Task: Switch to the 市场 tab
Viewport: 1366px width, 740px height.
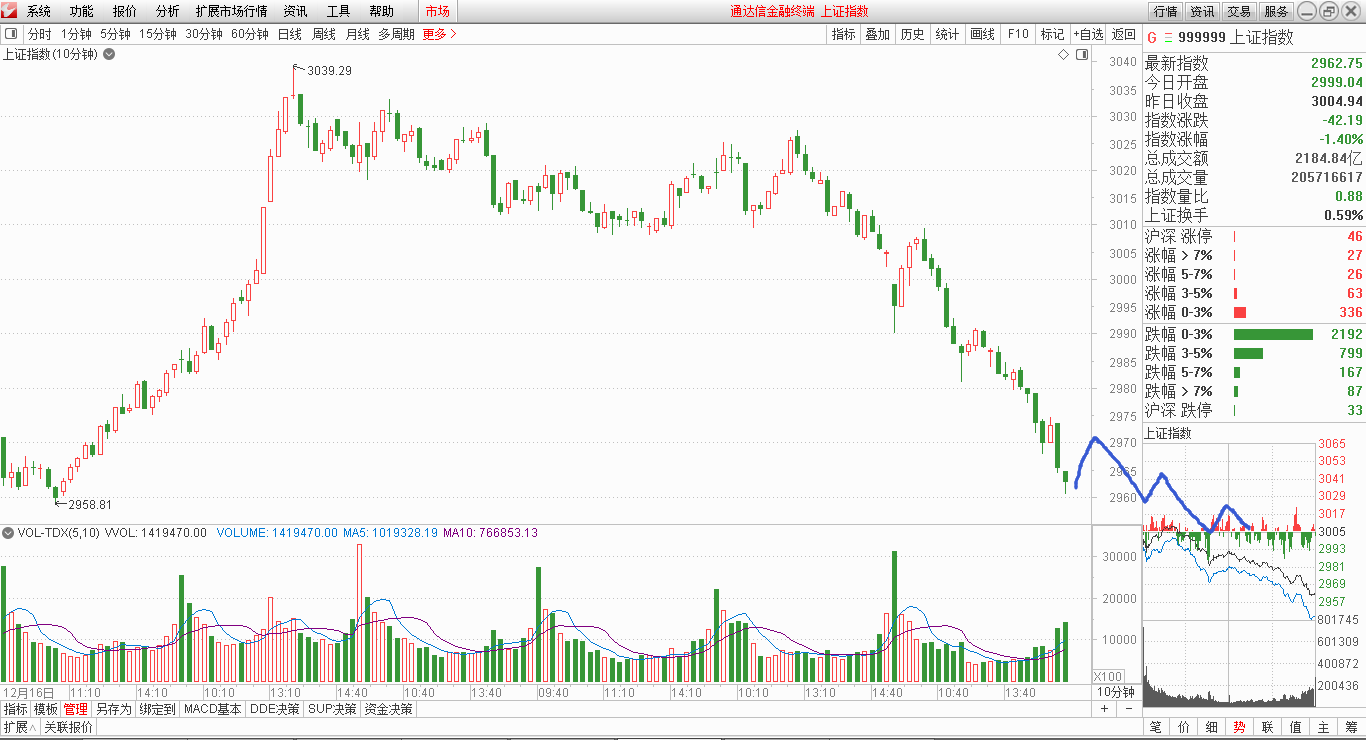Action: [437, 11]
